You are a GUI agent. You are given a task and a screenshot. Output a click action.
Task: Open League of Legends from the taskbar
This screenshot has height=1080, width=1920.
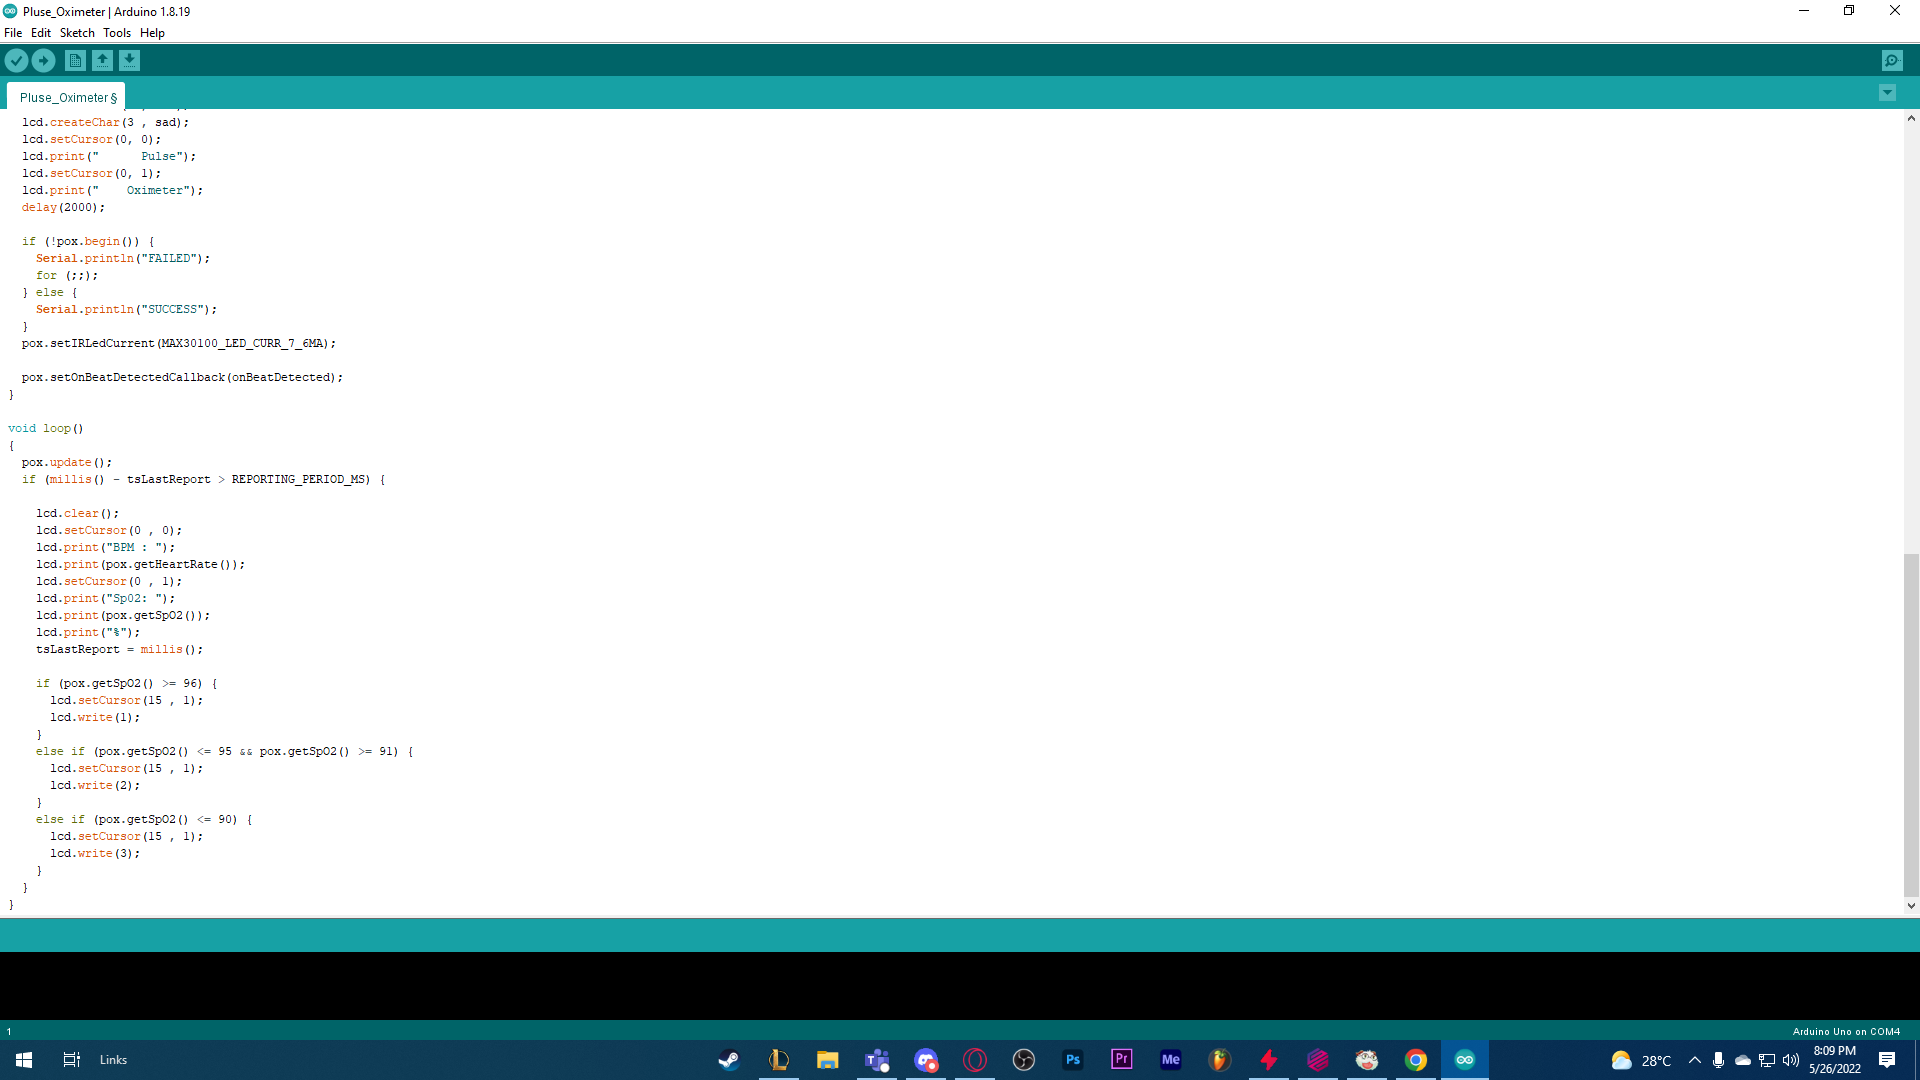(778, 1060)
